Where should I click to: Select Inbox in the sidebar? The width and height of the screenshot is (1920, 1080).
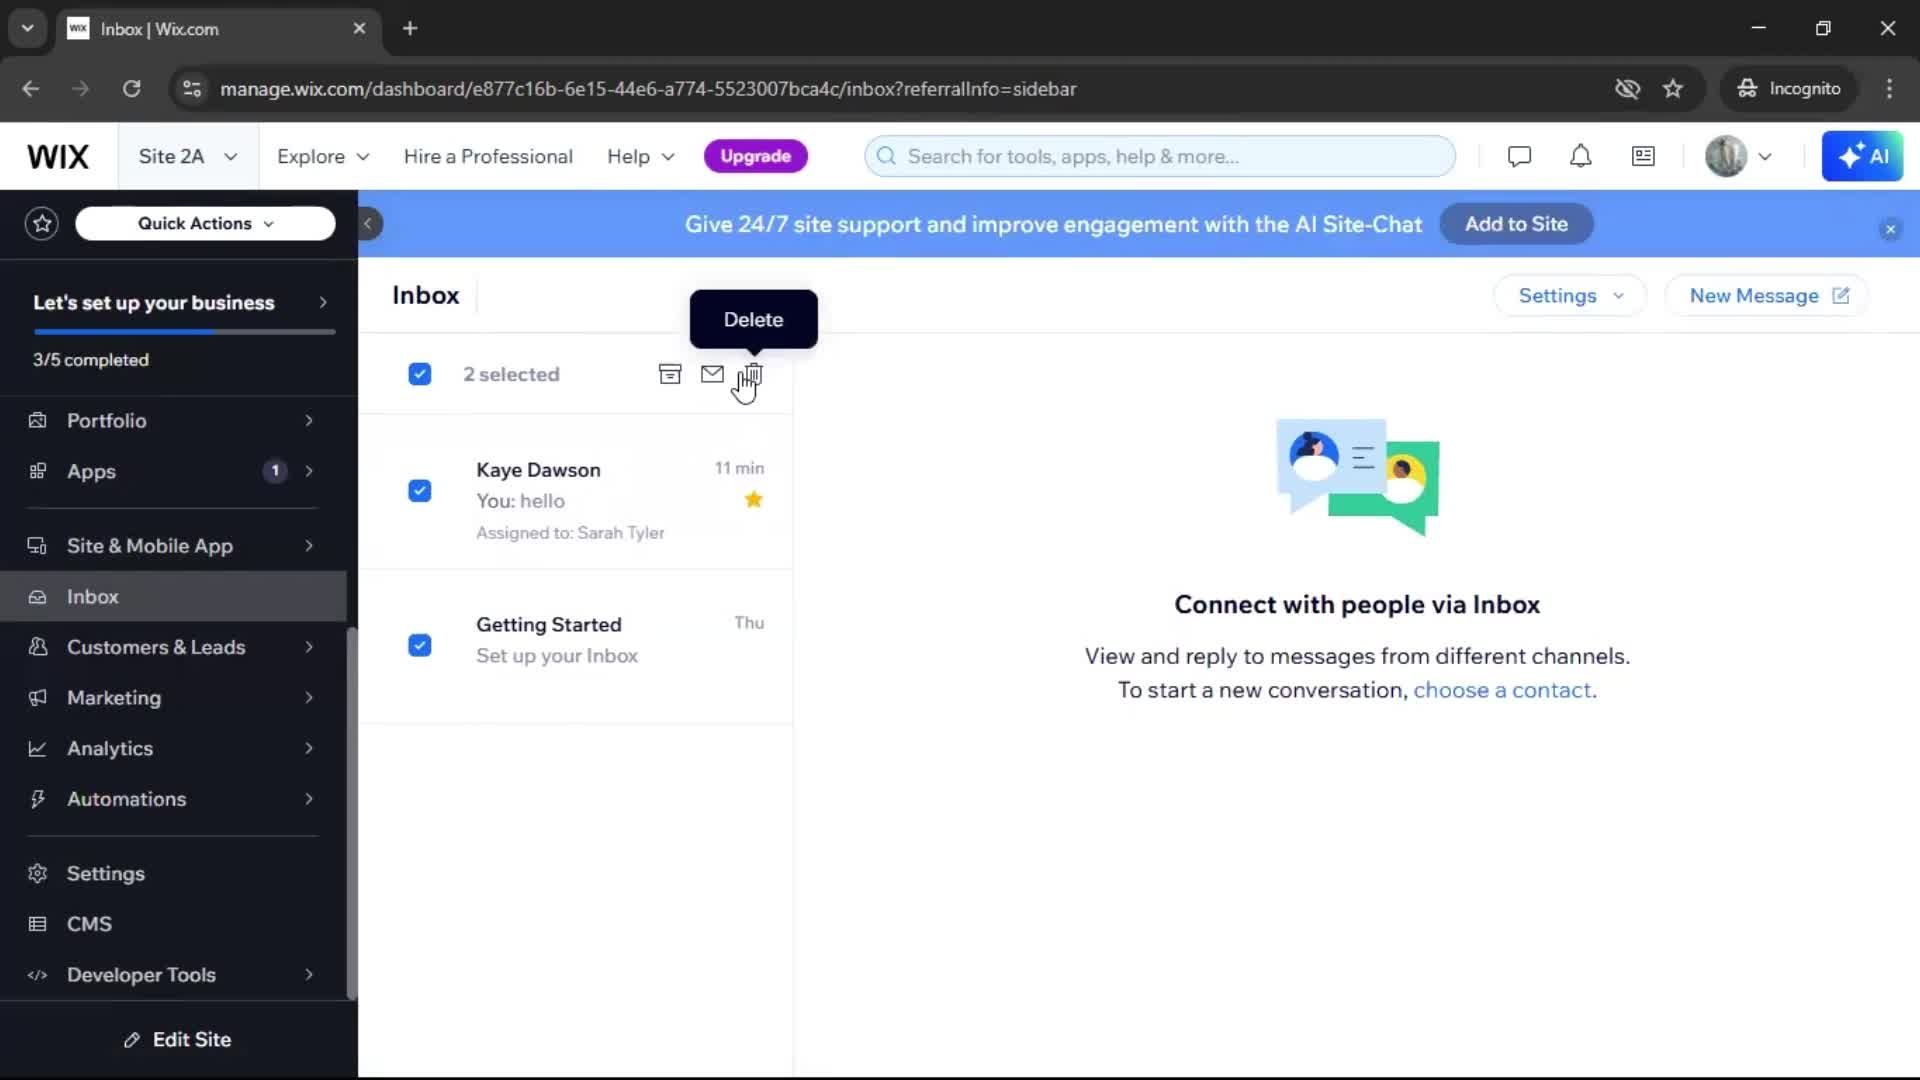point(173,597)
